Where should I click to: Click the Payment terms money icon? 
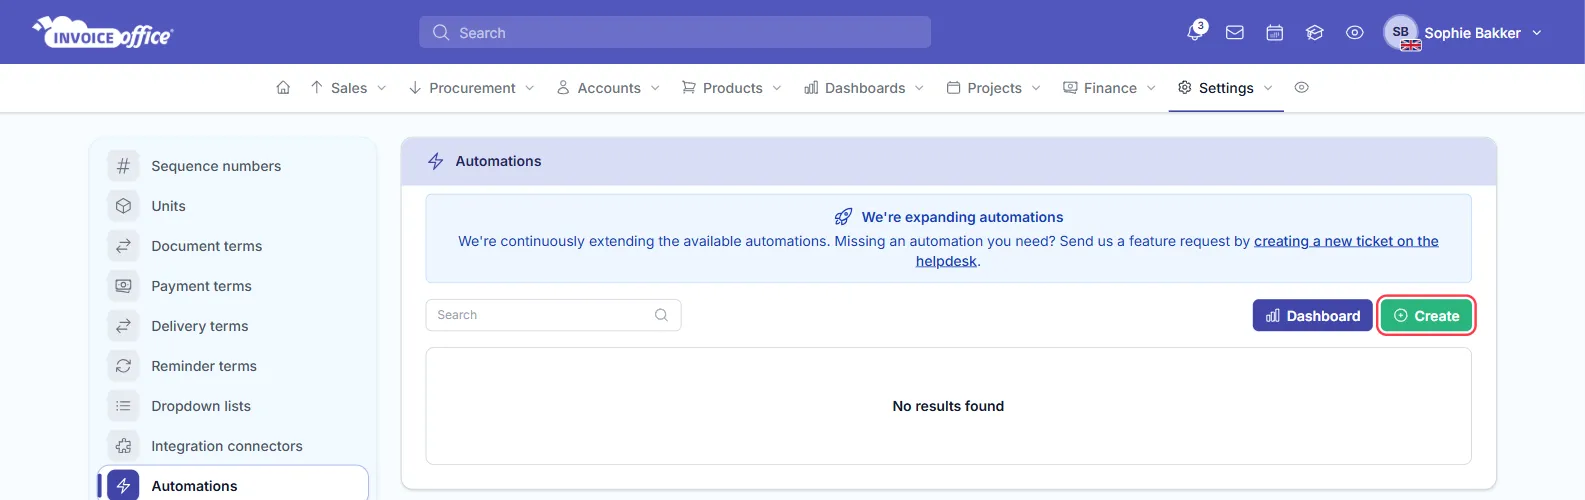[x=123, y=286]
